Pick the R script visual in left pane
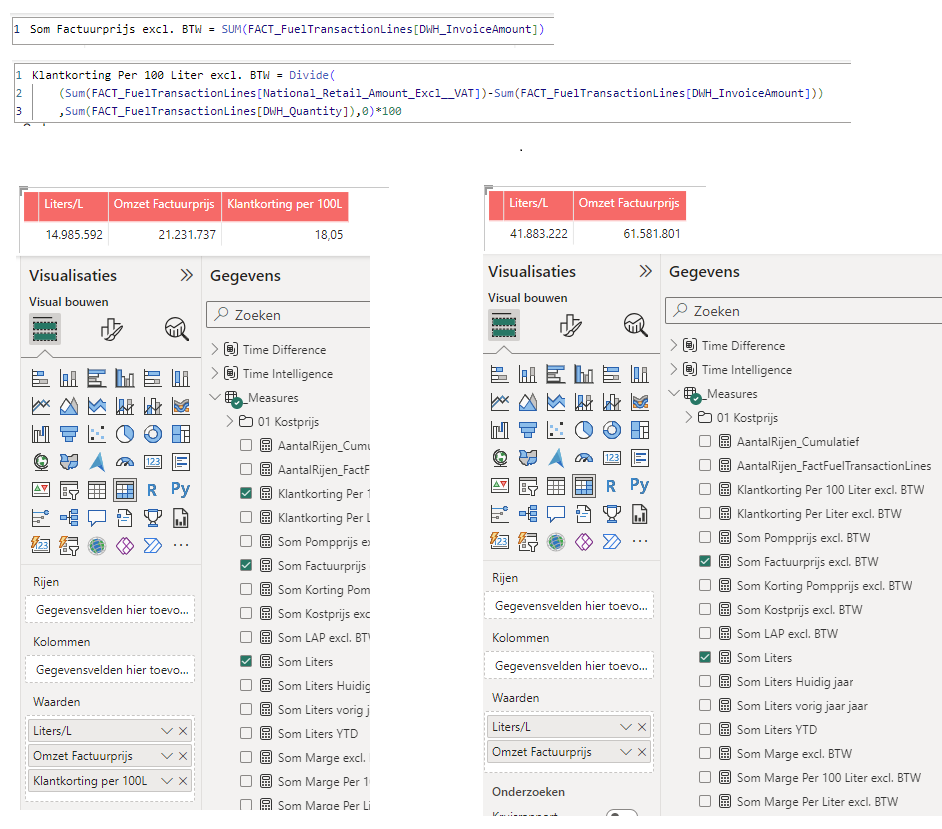The width and height of the screenshot is (942, 829). [153, 490]
